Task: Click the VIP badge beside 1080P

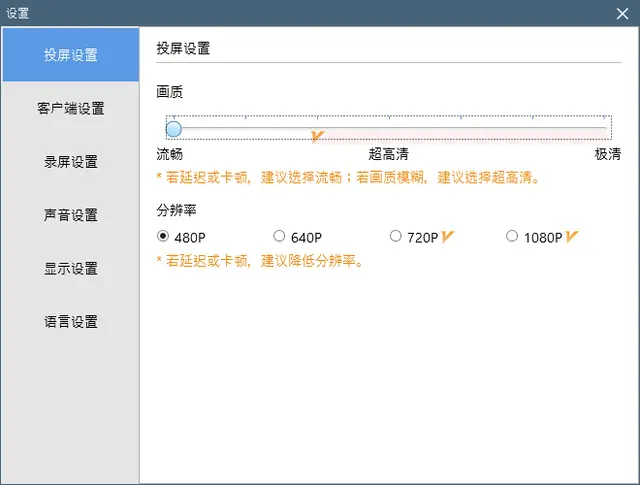Action: 571,236
